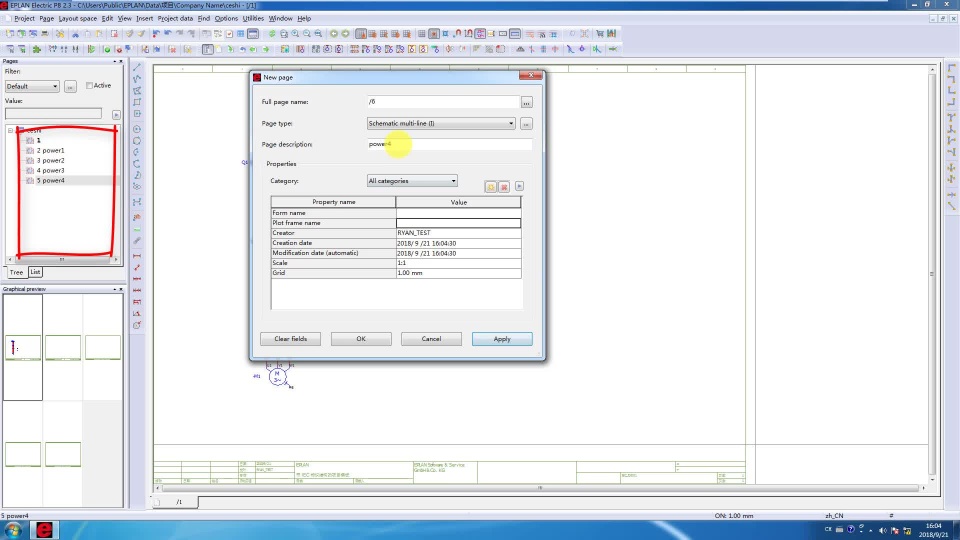Click the green Forward arrow icon
The width and height of the screenshot is (960, 540).
point(345,34)
